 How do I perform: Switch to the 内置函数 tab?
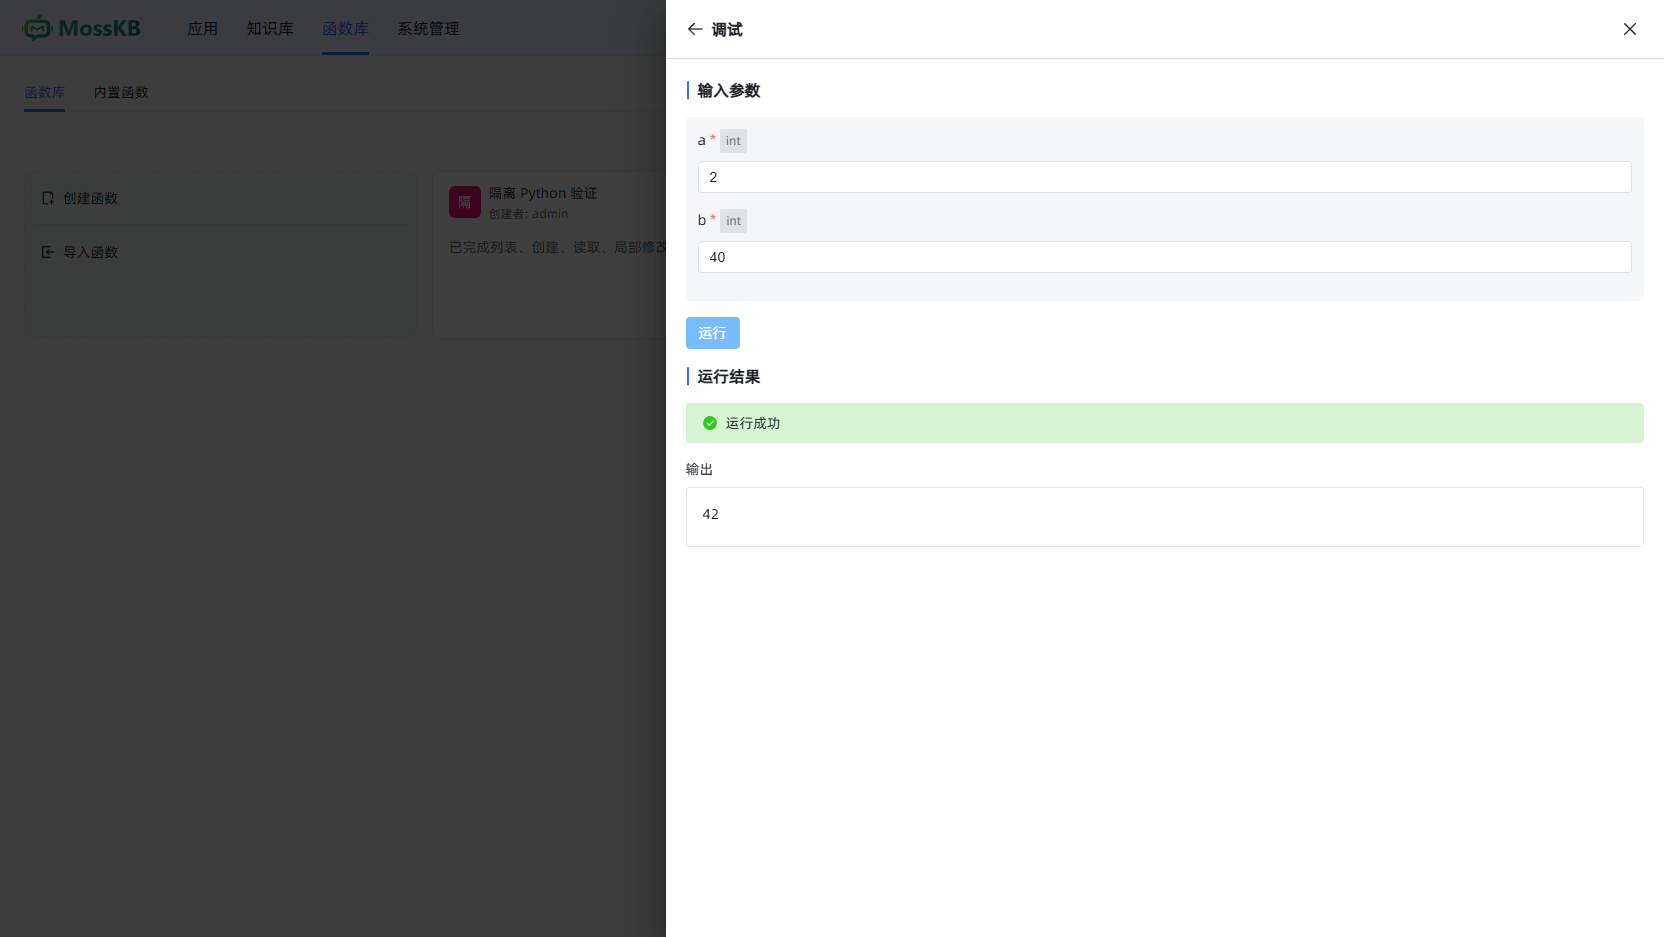pyautogui.click(x=121, y=92)
